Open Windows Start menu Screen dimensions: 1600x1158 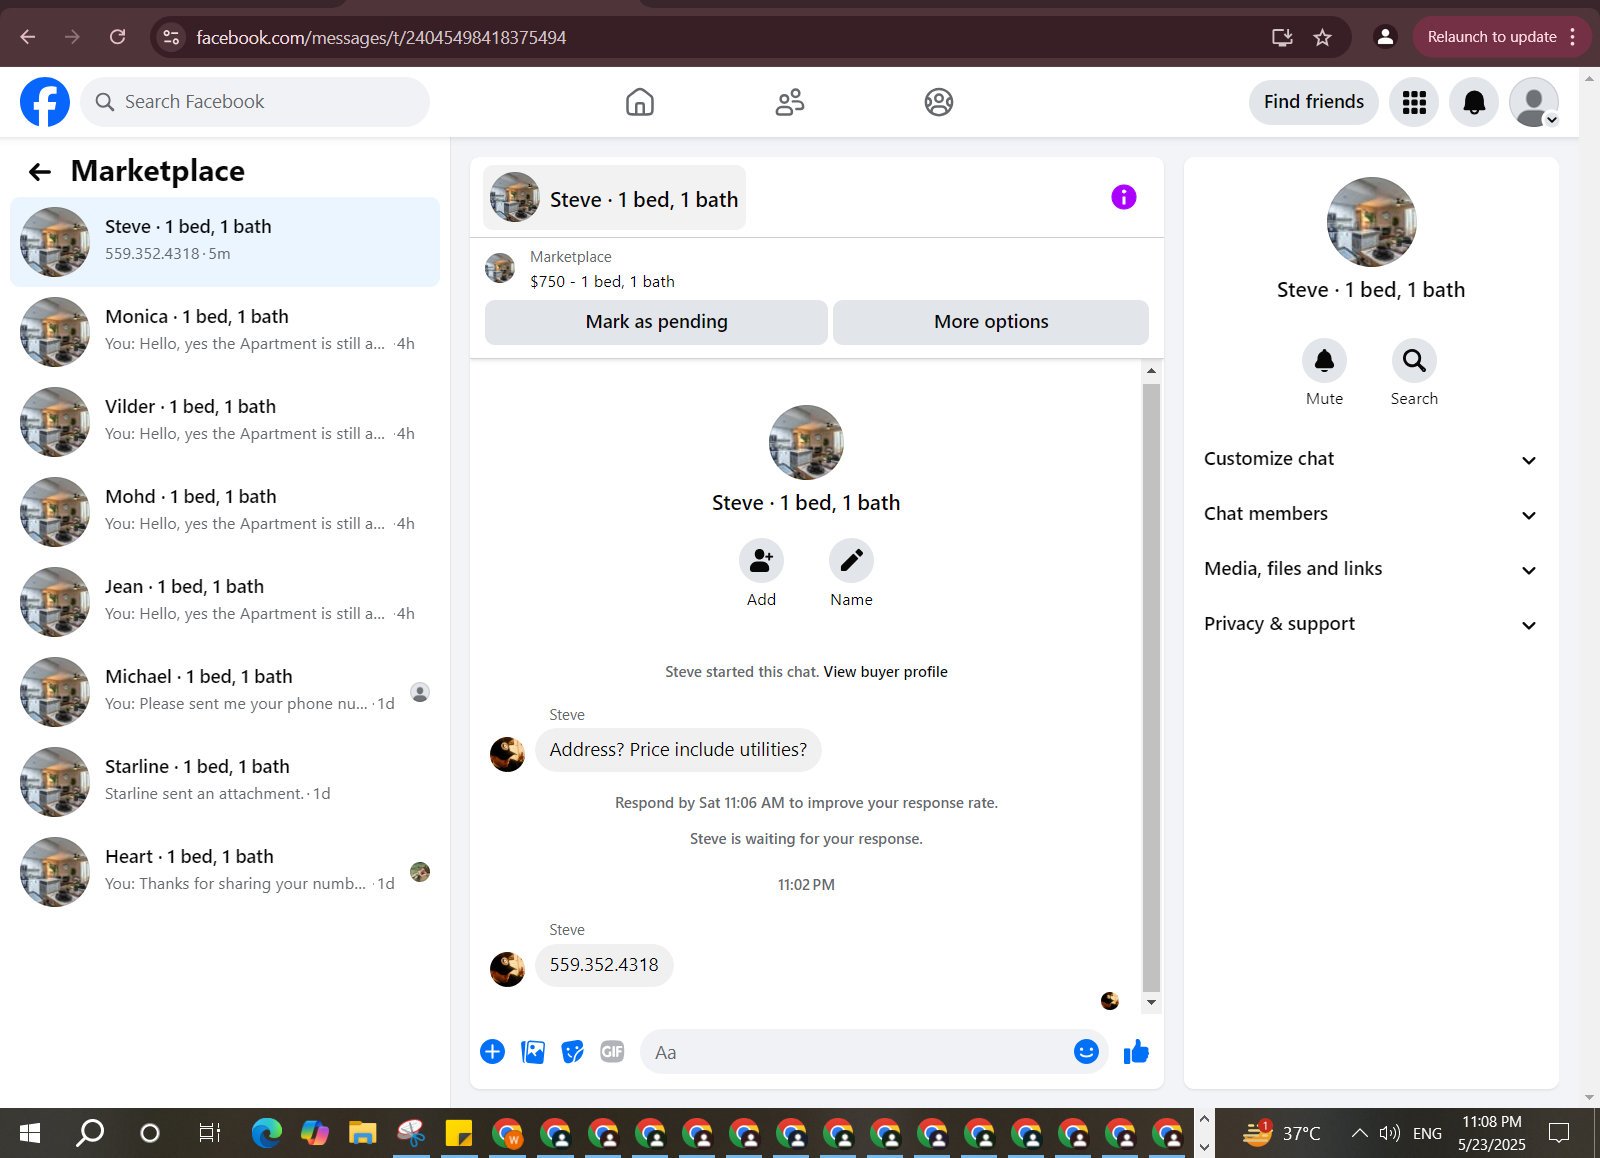coord(30,1133)
